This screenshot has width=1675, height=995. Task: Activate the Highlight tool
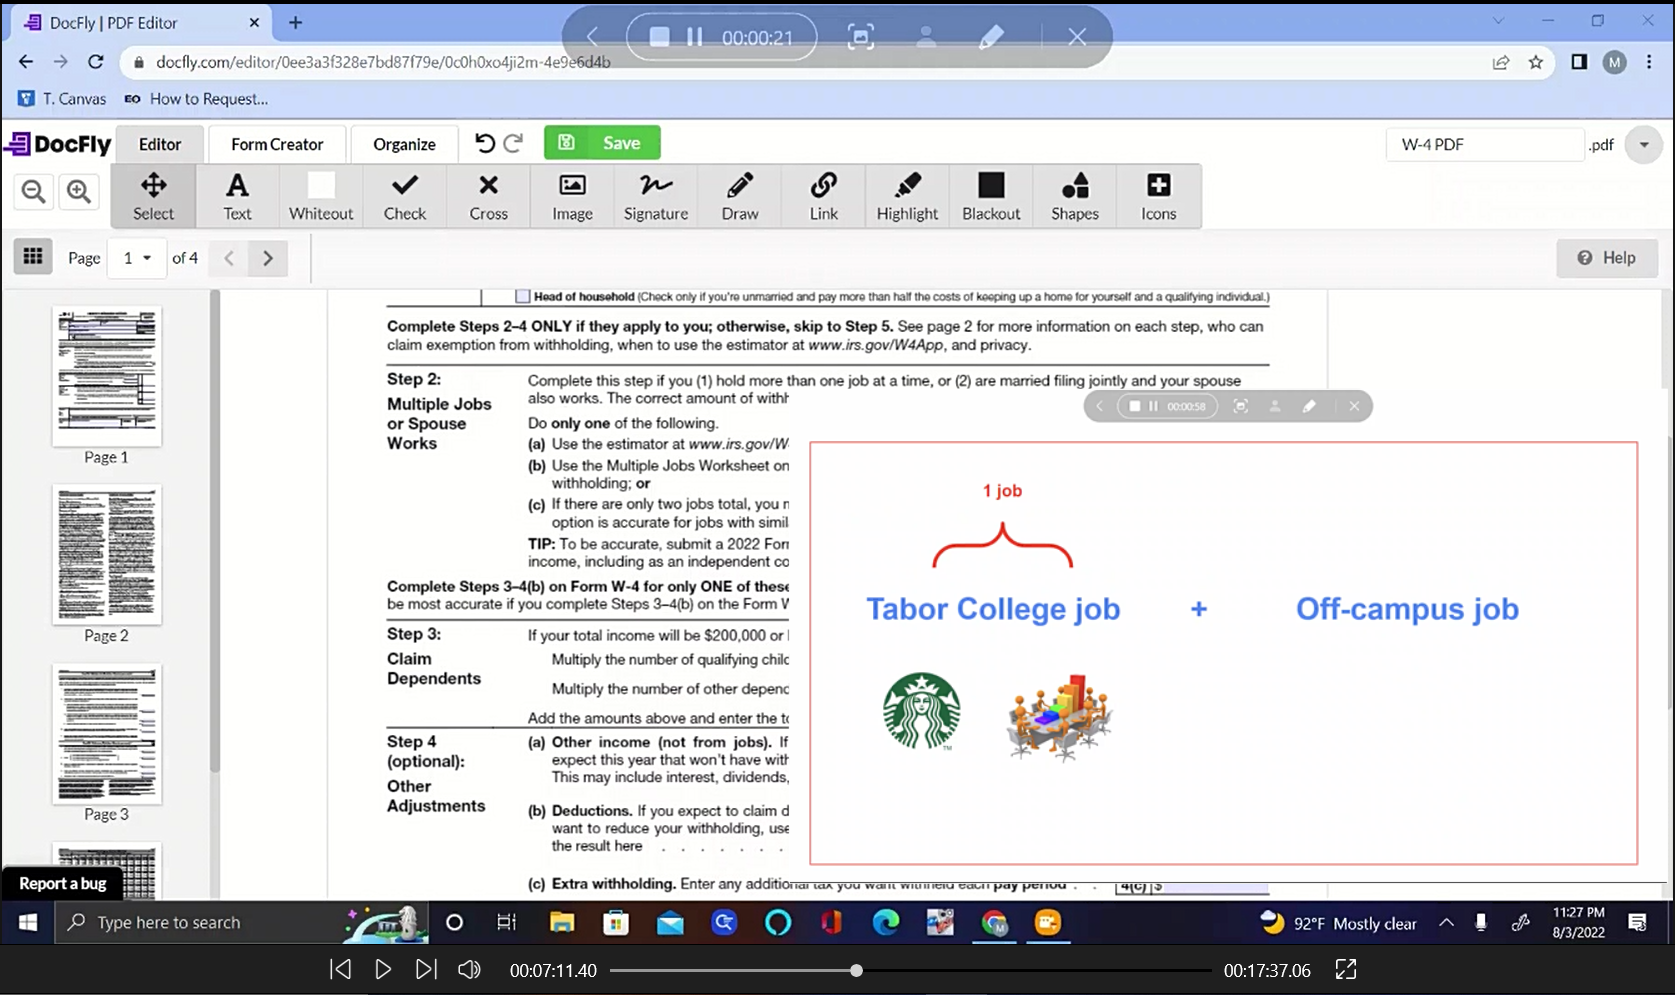pyautogui.click(x=907, y=196)
